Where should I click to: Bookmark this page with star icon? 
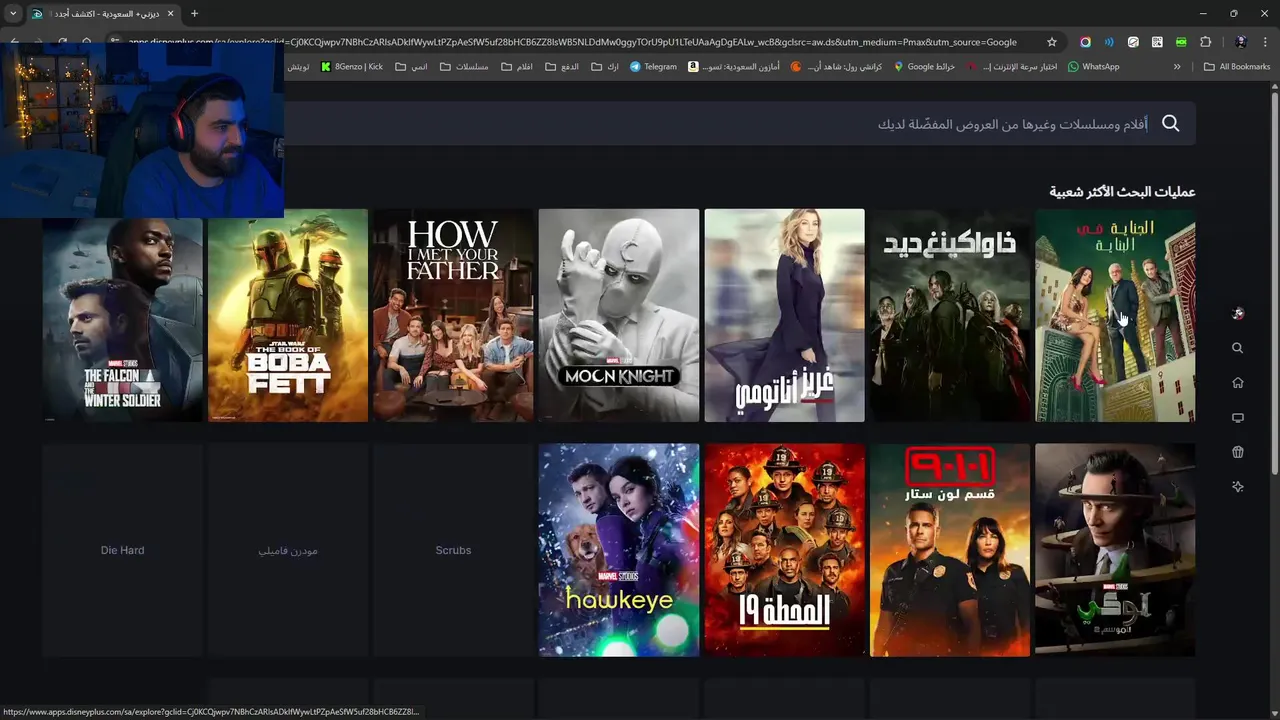[x=1052, y=42]
